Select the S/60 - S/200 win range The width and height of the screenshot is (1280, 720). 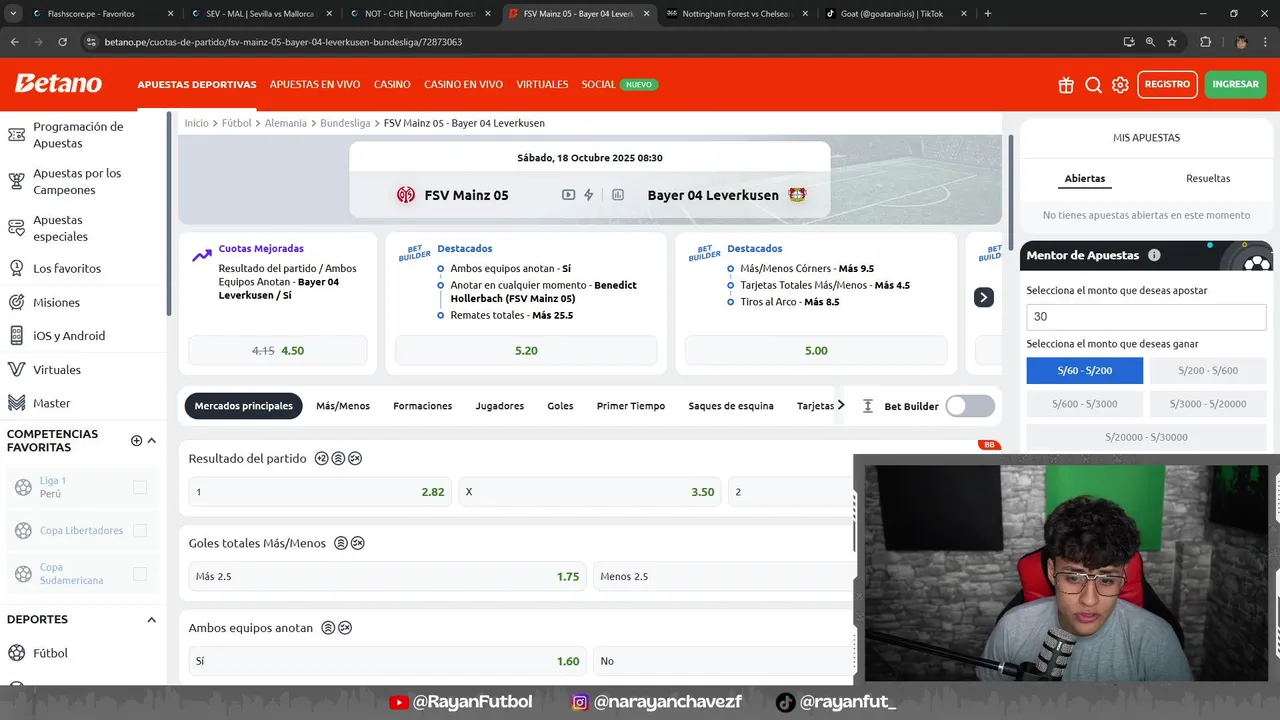click(1085, 371)
